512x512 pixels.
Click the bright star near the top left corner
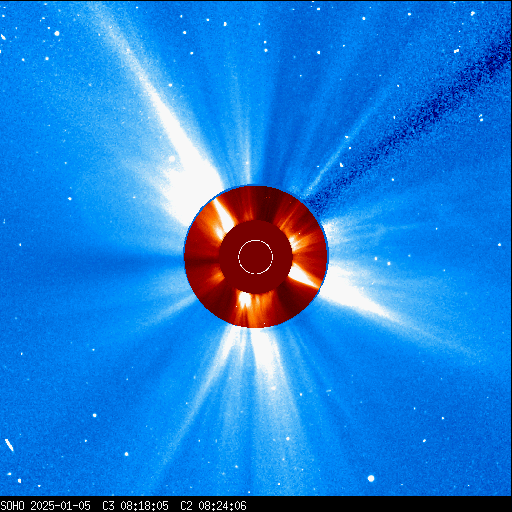(57, 33)
